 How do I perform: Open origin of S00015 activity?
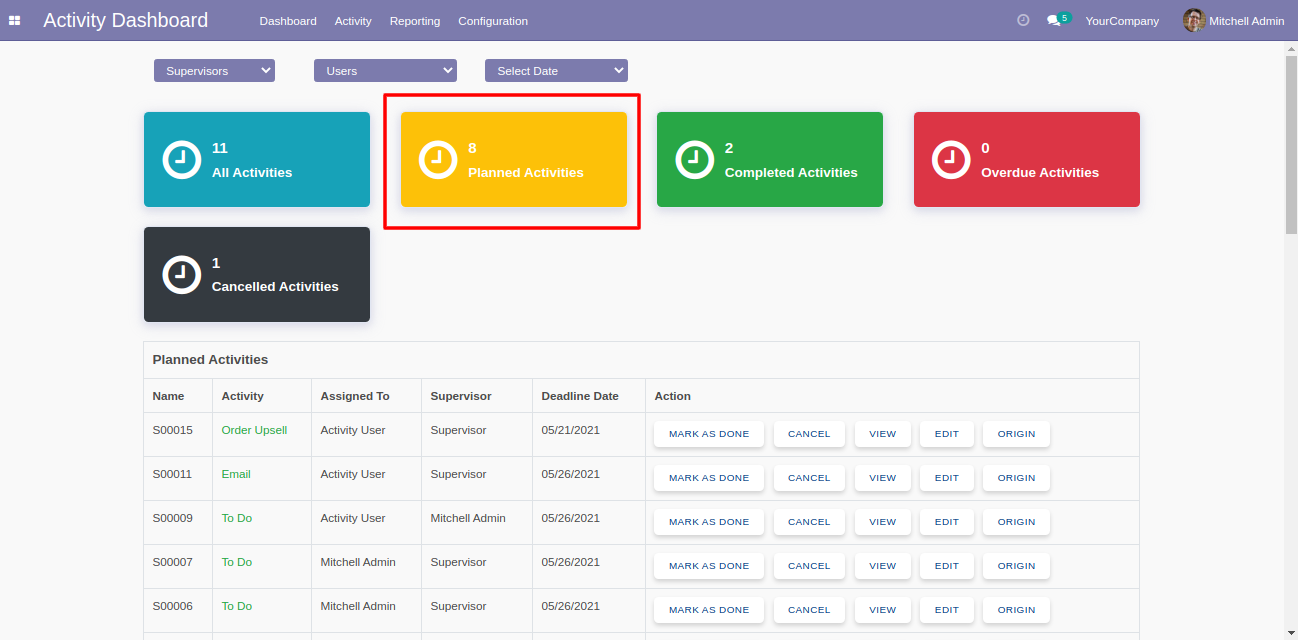(x=1016, y=434)
